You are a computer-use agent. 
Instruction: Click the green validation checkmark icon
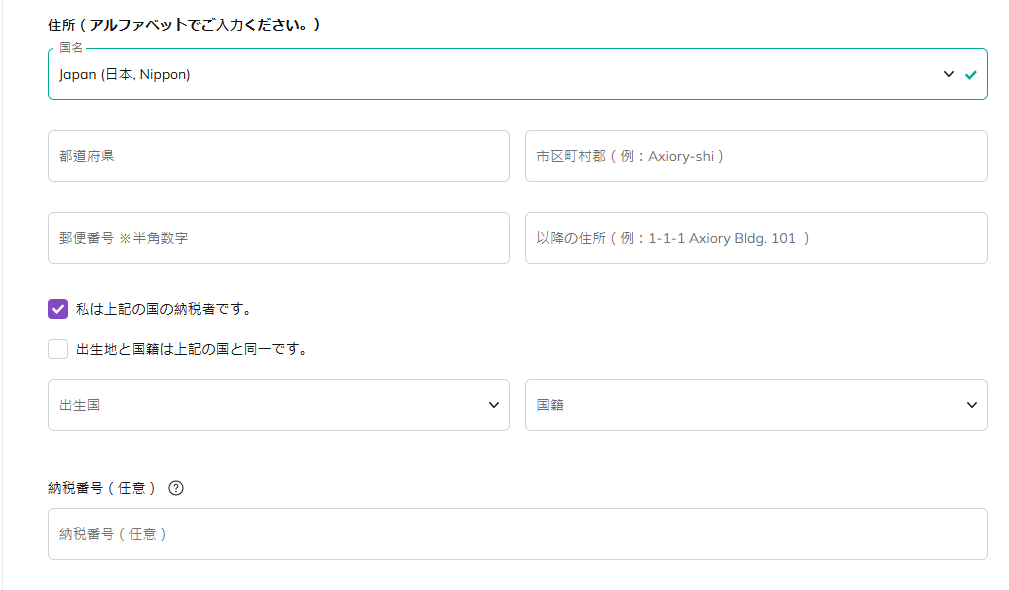point(970,75)
